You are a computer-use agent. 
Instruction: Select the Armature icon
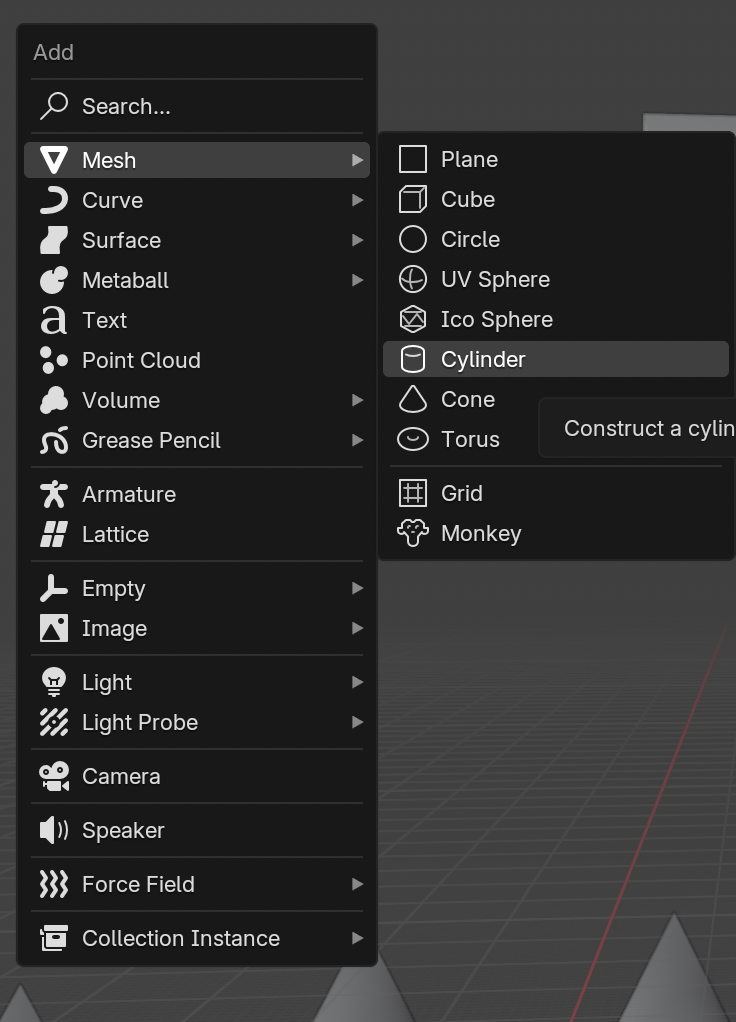(x=54, y=495)
